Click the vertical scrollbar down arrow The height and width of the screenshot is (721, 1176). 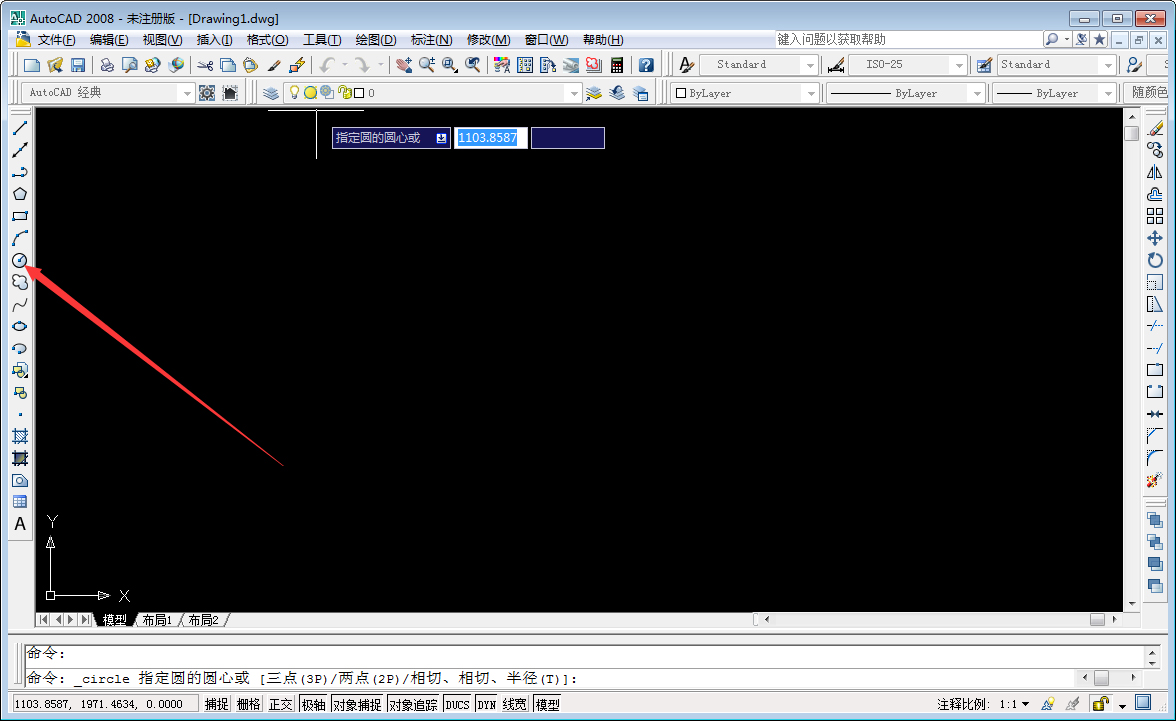(x=1132, y=604)
